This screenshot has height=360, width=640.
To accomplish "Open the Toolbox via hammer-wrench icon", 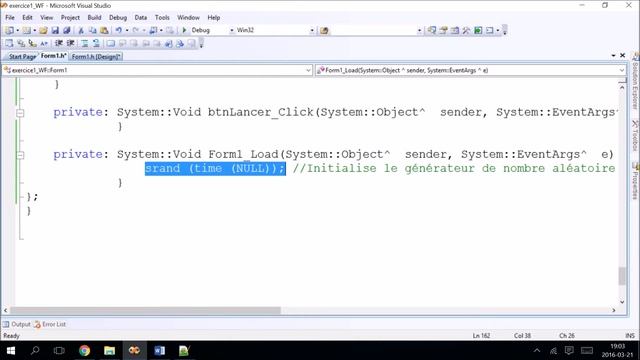I will tap(466, 30).
